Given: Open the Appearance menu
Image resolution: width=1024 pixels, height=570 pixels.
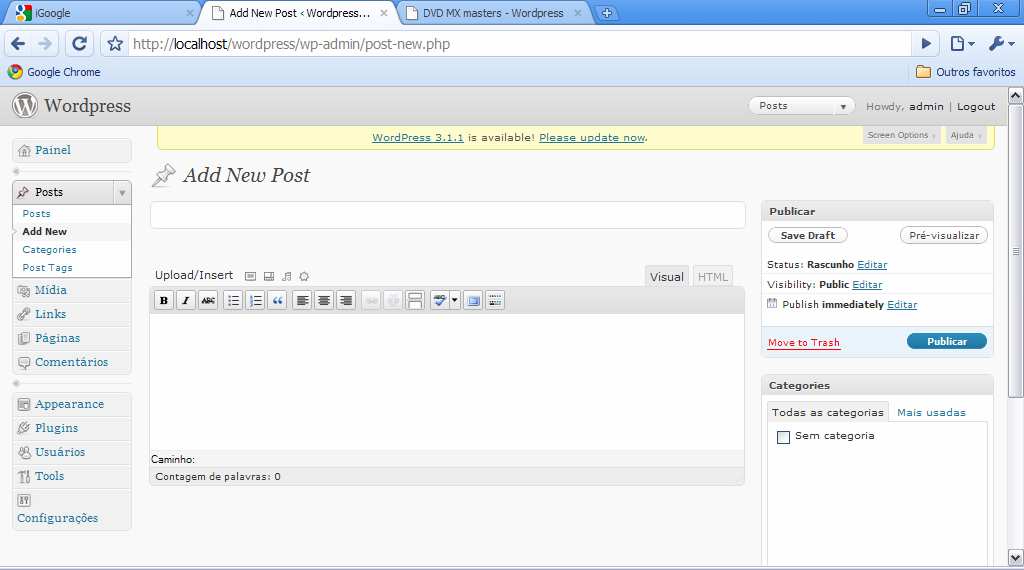Looking at the screenshot, I should tap(69, 404).
